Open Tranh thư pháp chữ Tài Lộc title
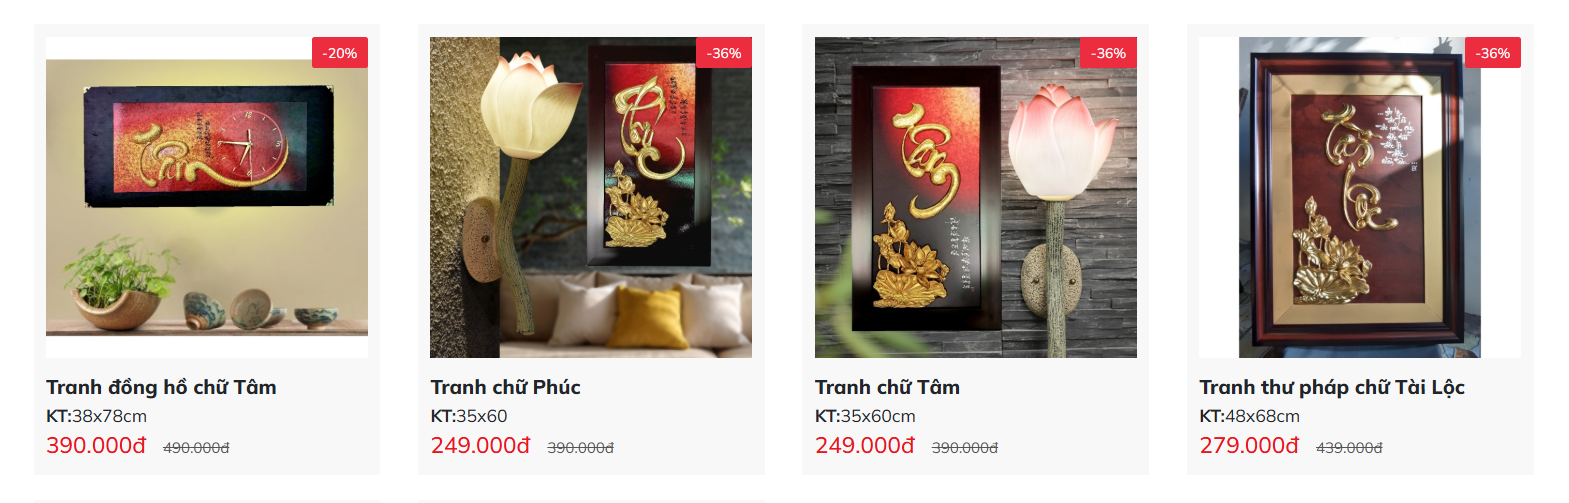 tap(1332, 387)
